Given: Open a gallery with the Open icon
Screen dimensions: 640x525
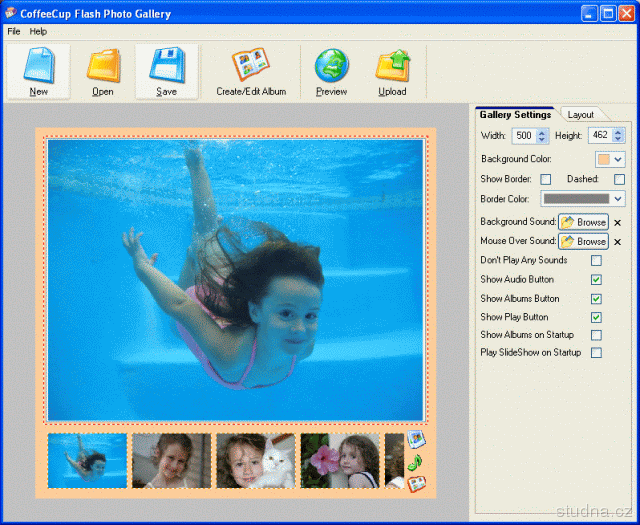Looking at the screenshot, I should click(103, 71).
